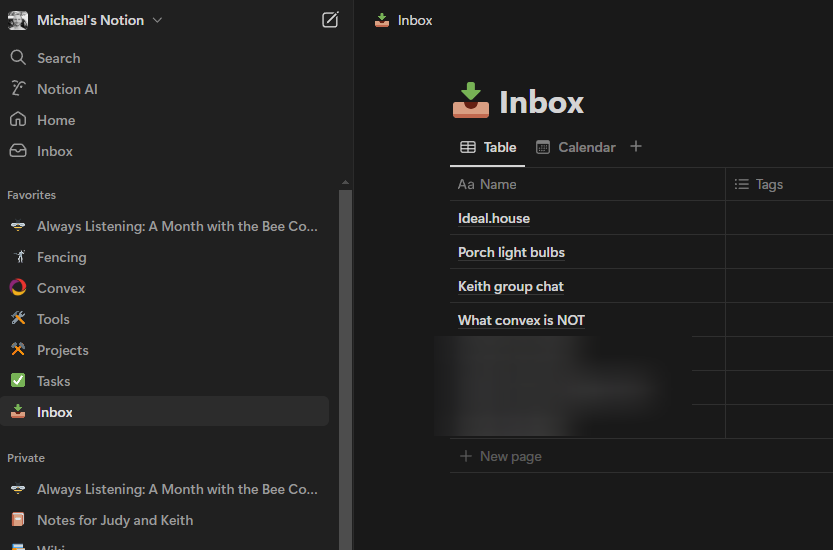Switch to the Calendar view tab
833x550 pixels.
click(576, 147)
